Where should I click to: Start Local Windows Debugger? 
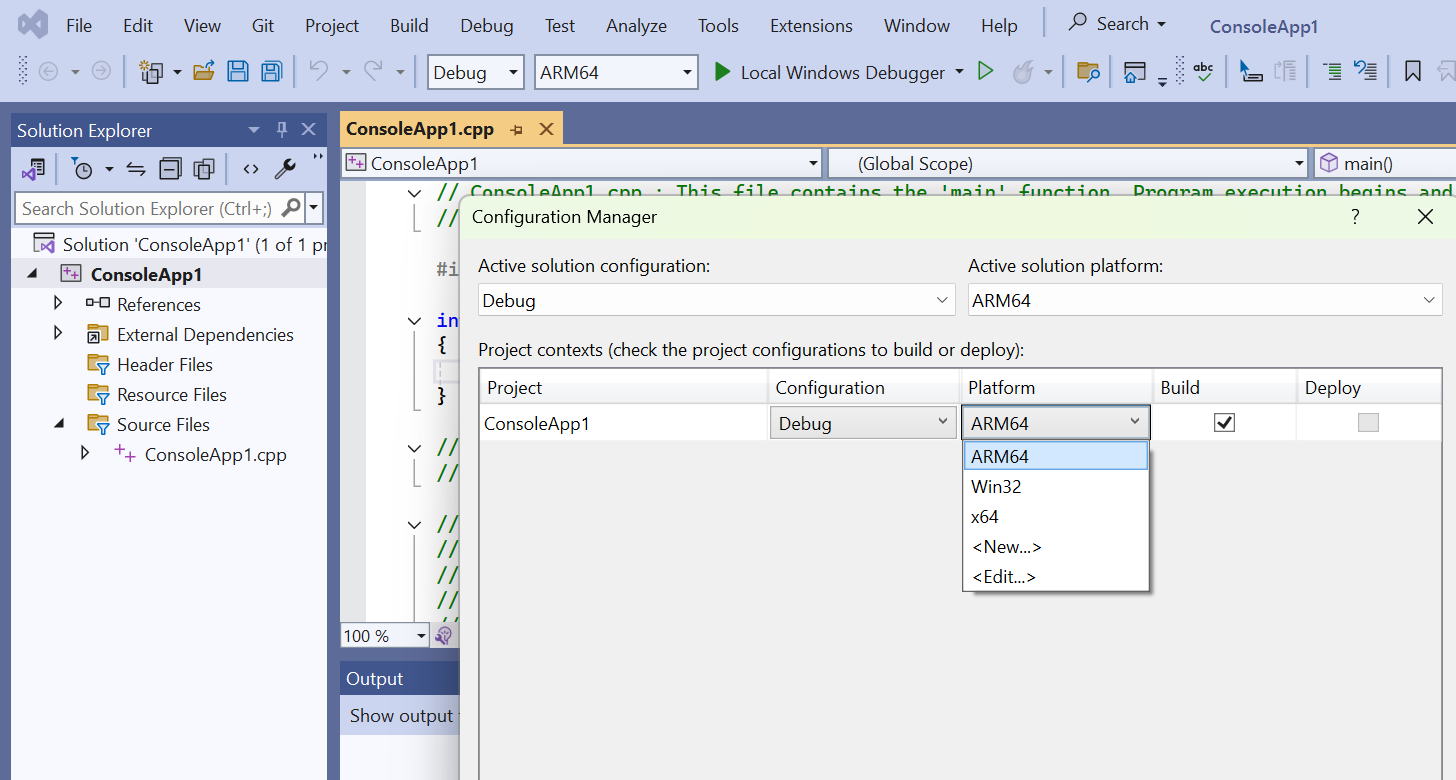829,72
